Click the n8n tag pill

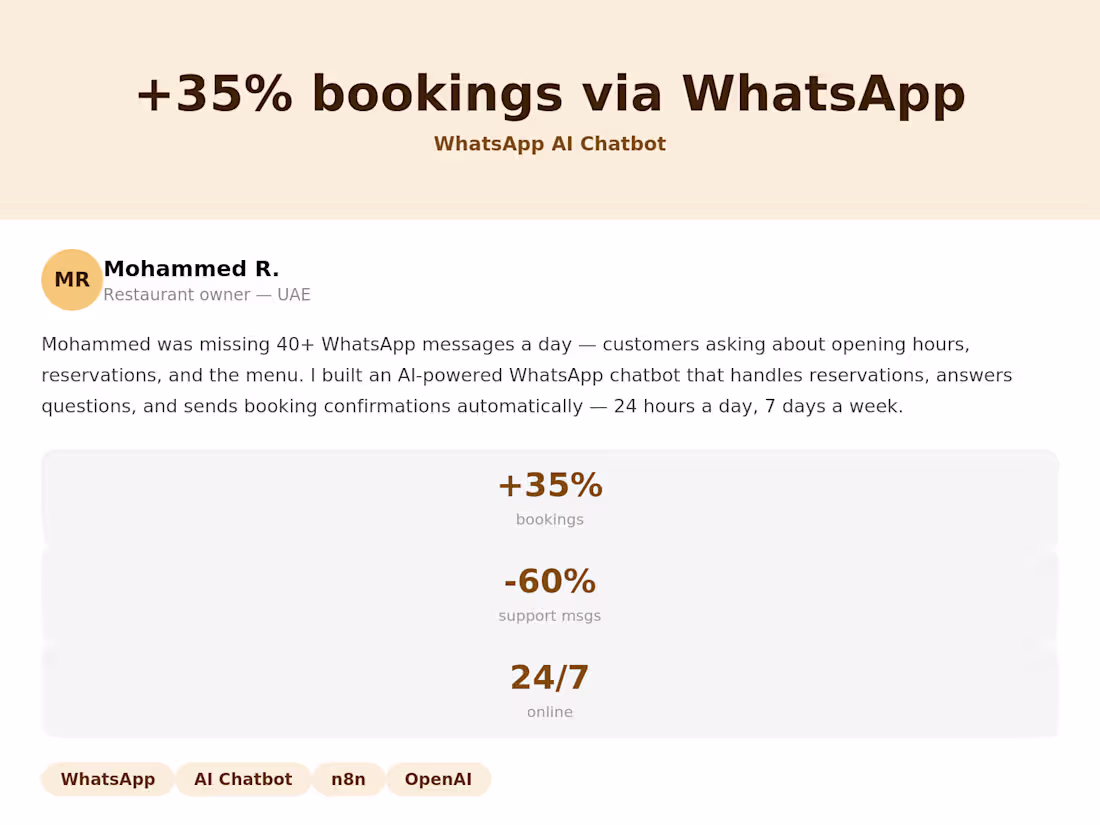(x=348, y=779)
